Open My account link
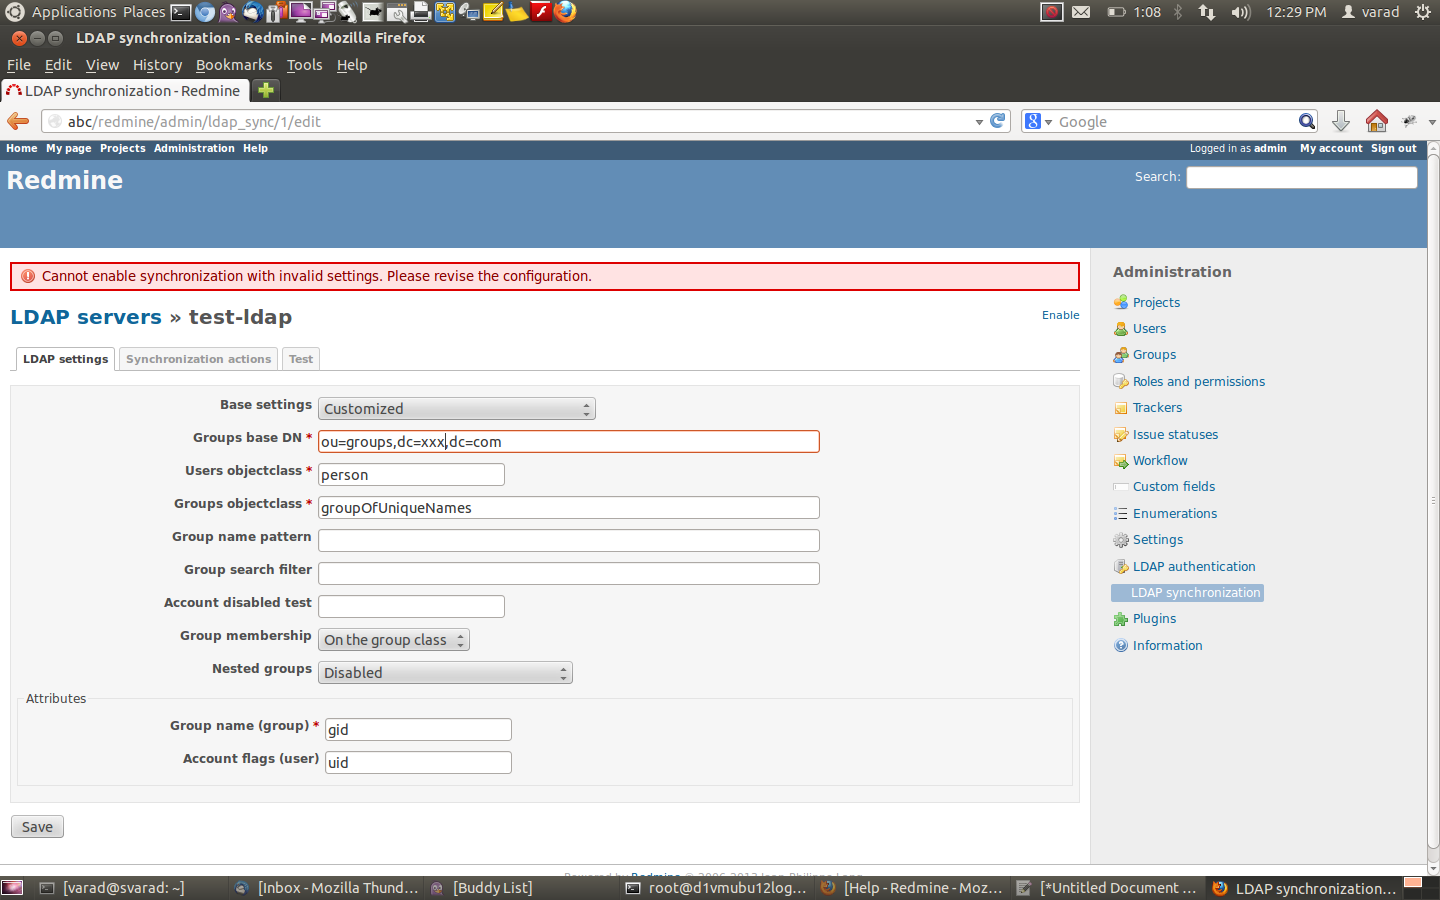Viewport: 1440px width, 900px height. click(x=1330, y=148)
